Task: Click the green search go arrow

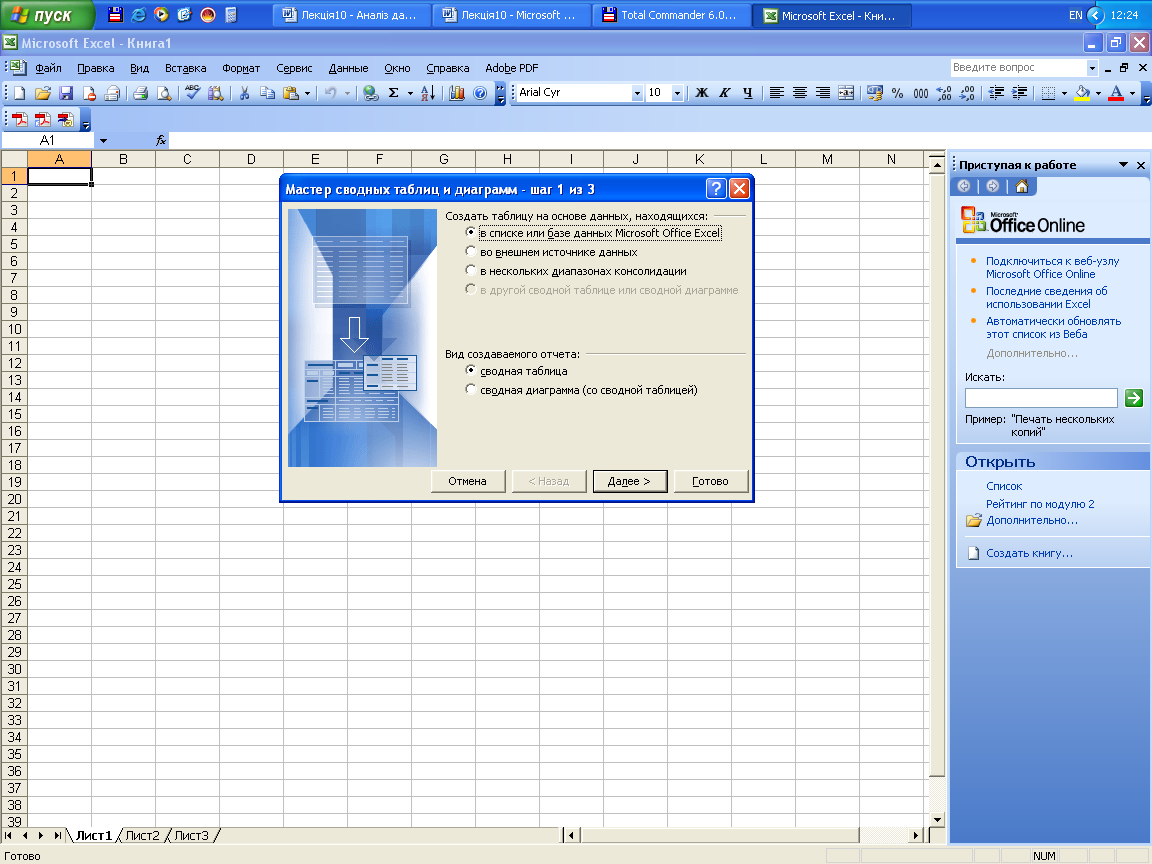Action: (x=1134, y=397)
